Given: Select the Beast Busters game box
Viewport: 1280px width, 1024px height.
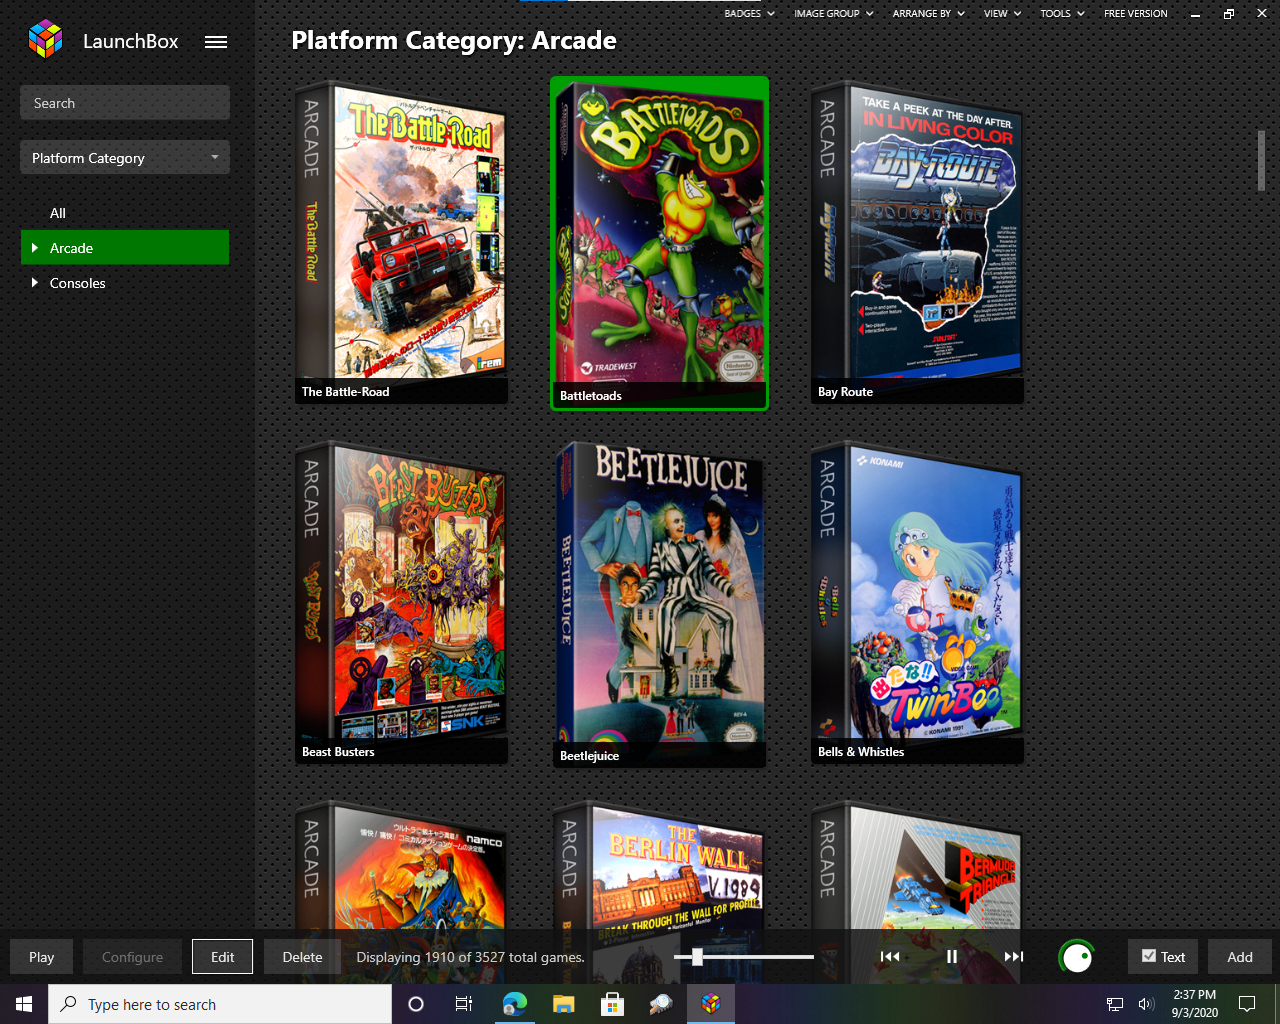Looking at the screenshot, I should click(x=401, y=601).
